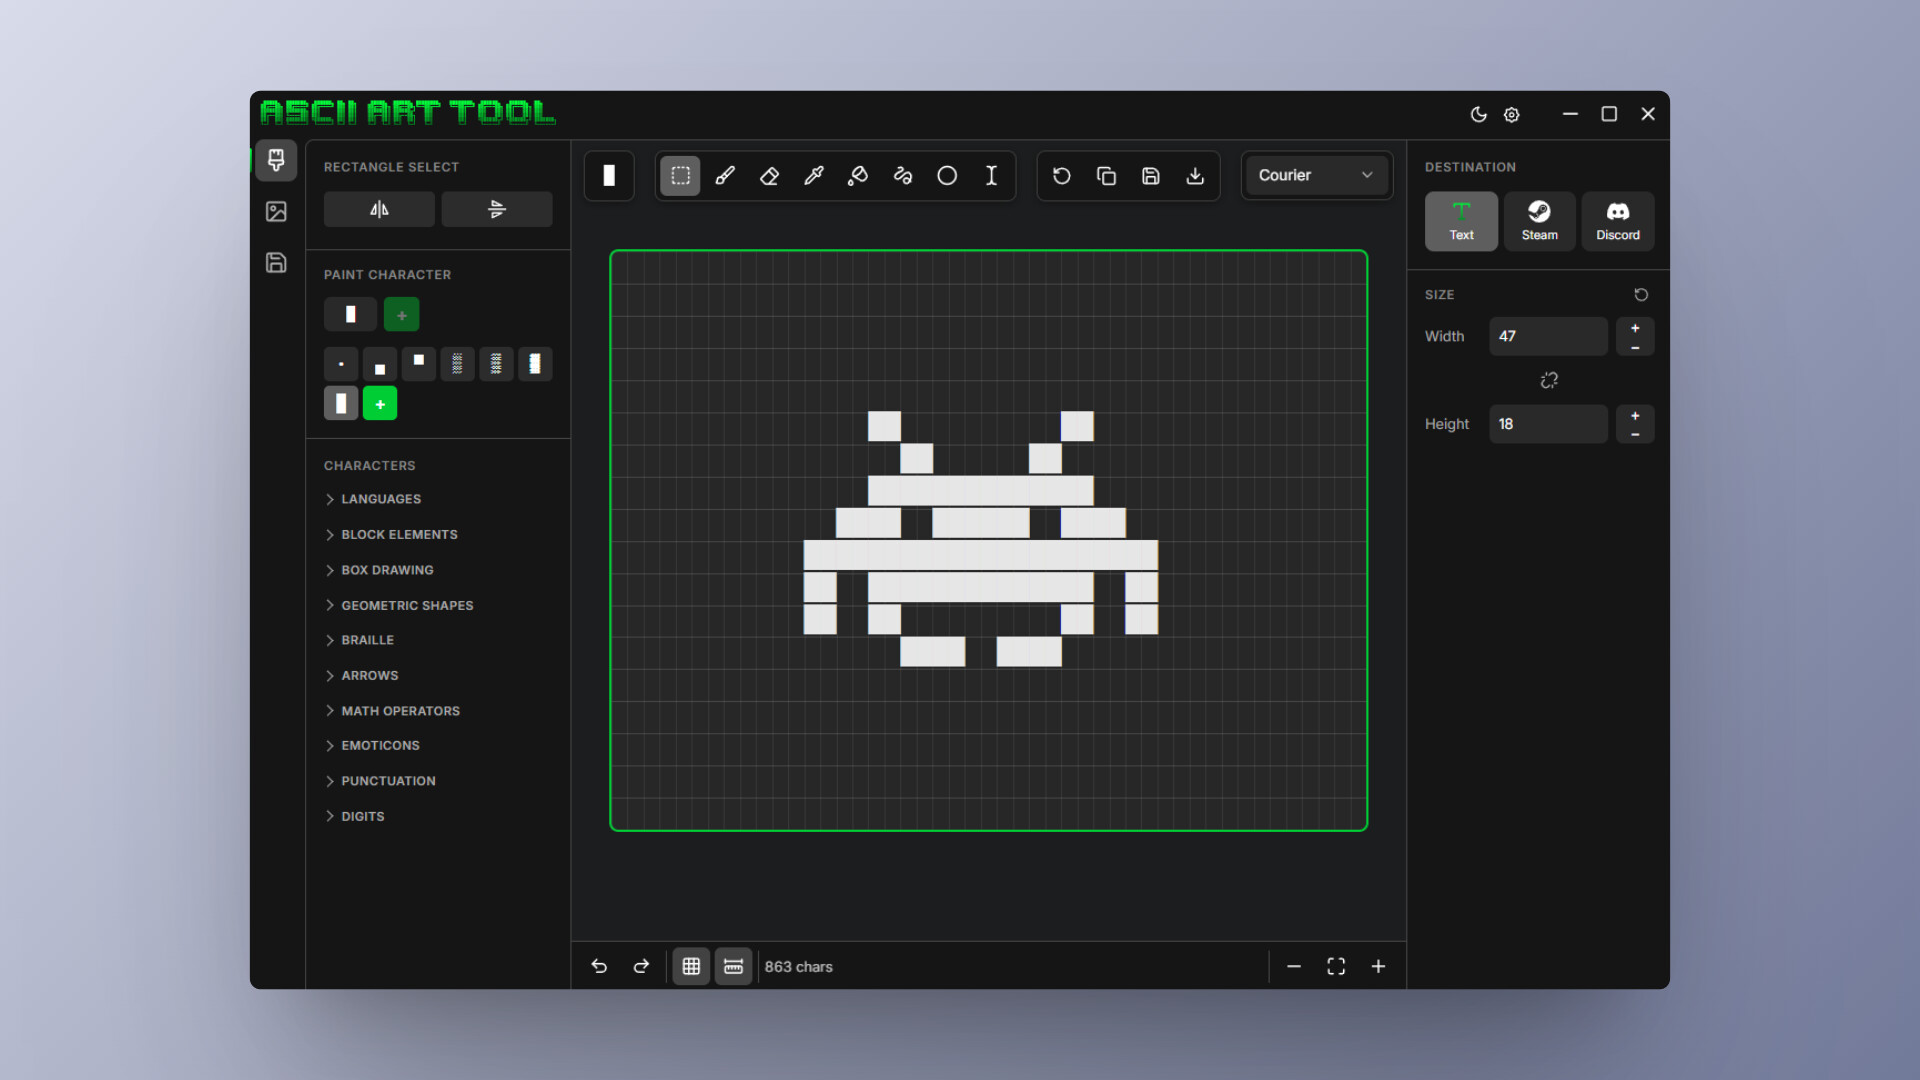The height and width of the screenshot is (1080, 1920).
Task: Select the Eyedropper tool
Action: point(814,176)
